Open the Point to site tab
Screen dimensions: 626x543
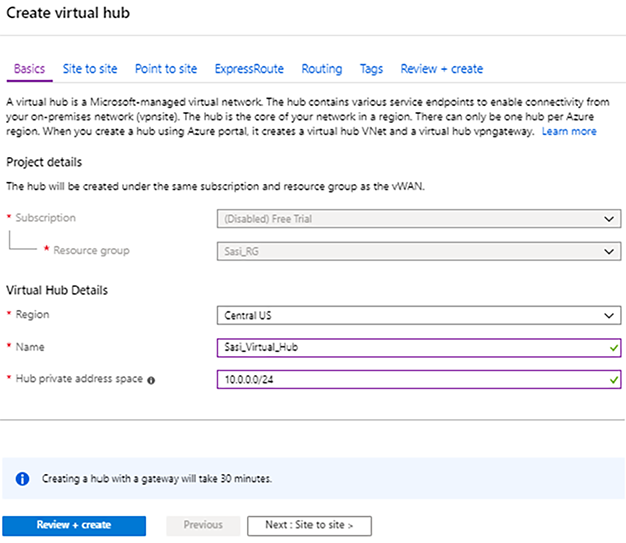point(166,69)
